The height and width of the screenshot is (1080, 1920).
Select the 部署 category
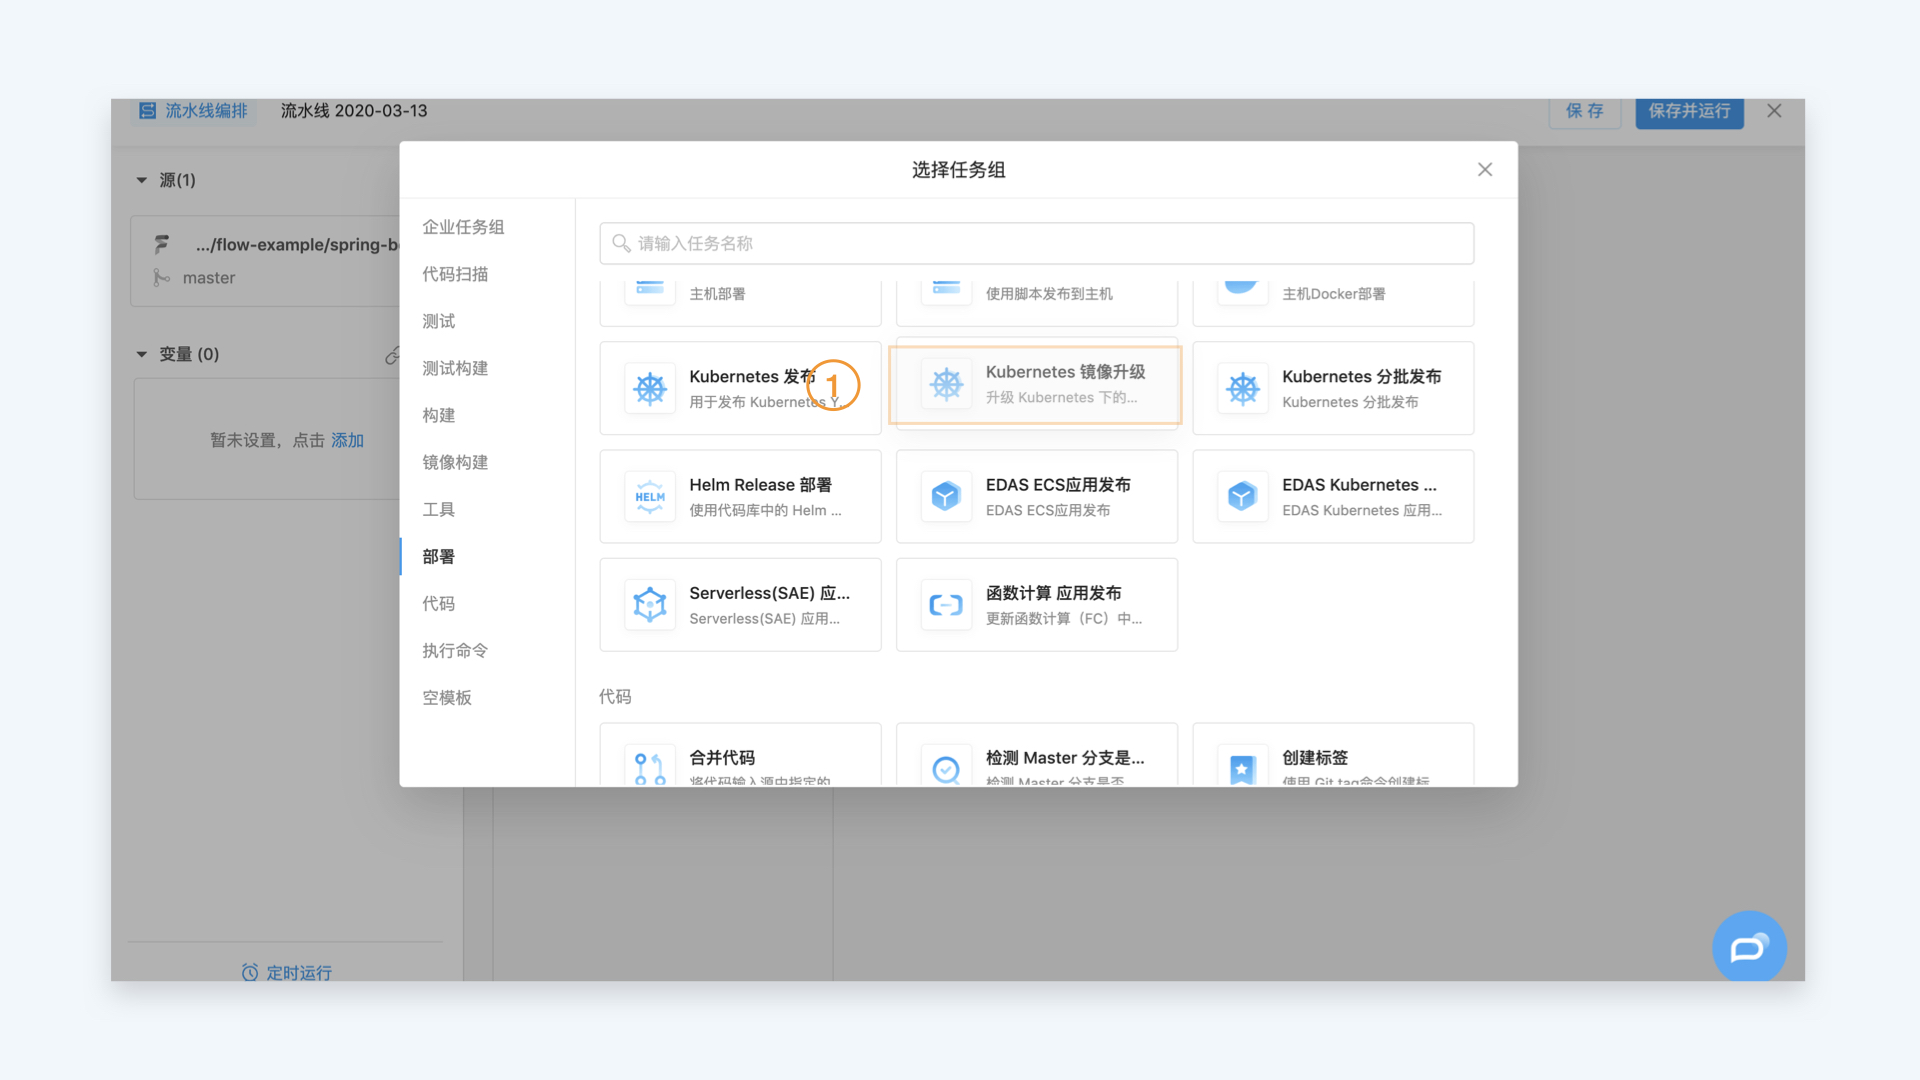coord(439,556)
